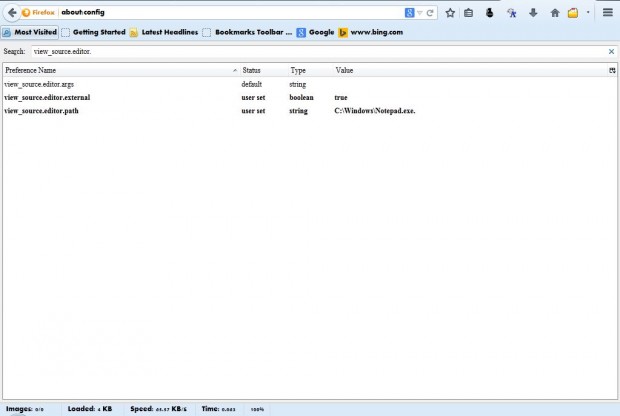Click 'string' type for editor.path
Viewport: 620px width, 416px height.
pos(299,111)
